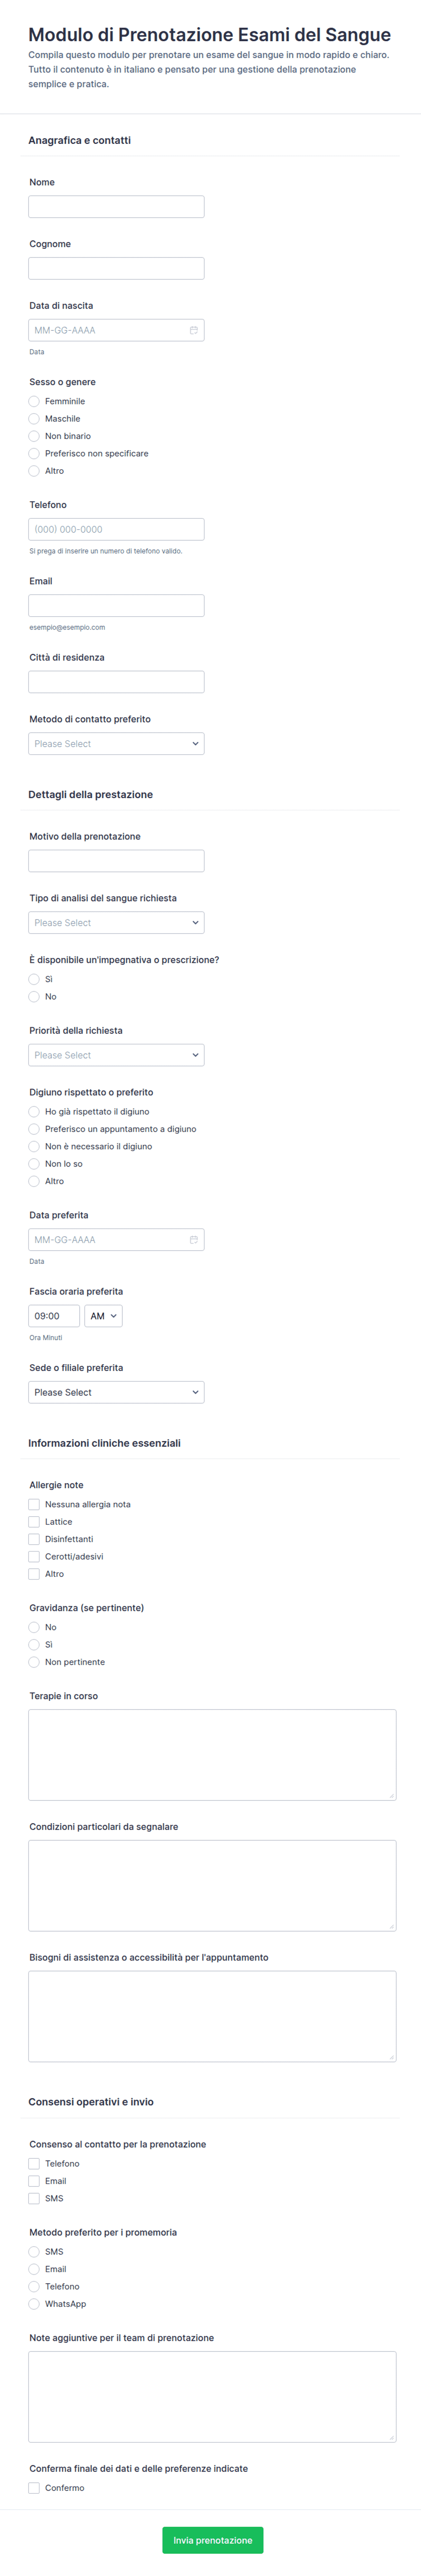
Task: Expand Sede o filiale preferita dropdown
Action: tap(116, 1392)
